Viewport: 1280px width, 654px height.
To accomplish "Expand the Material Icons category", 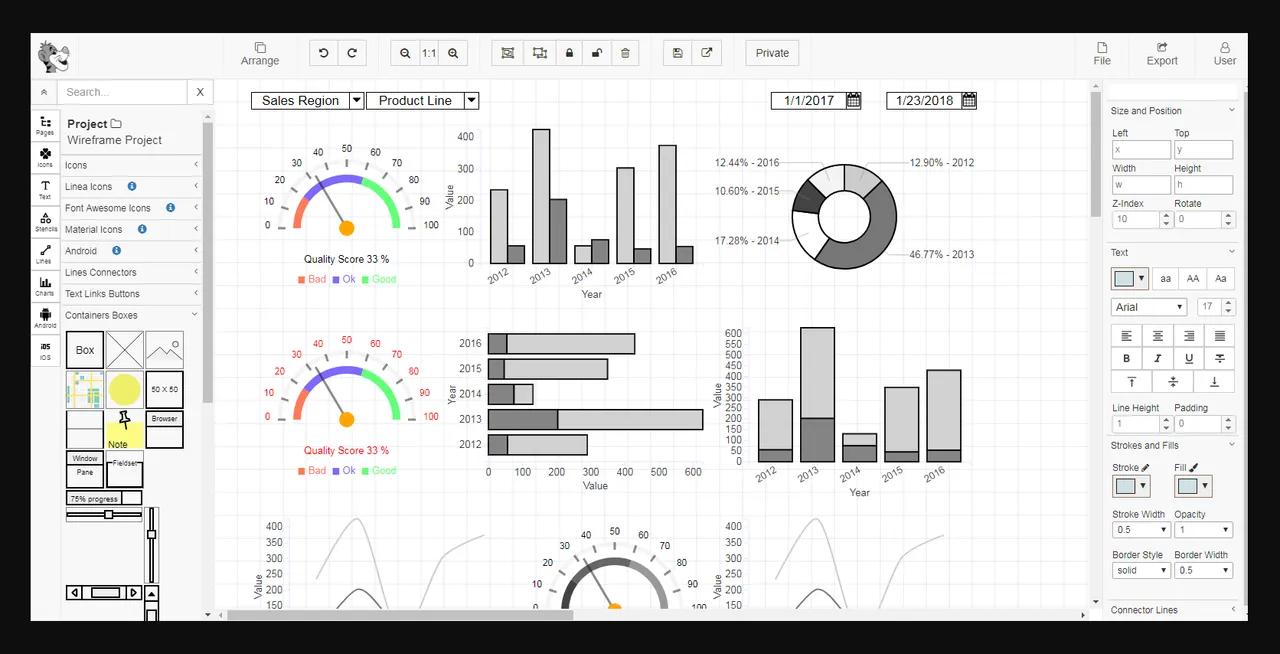I will coord(130,230).
